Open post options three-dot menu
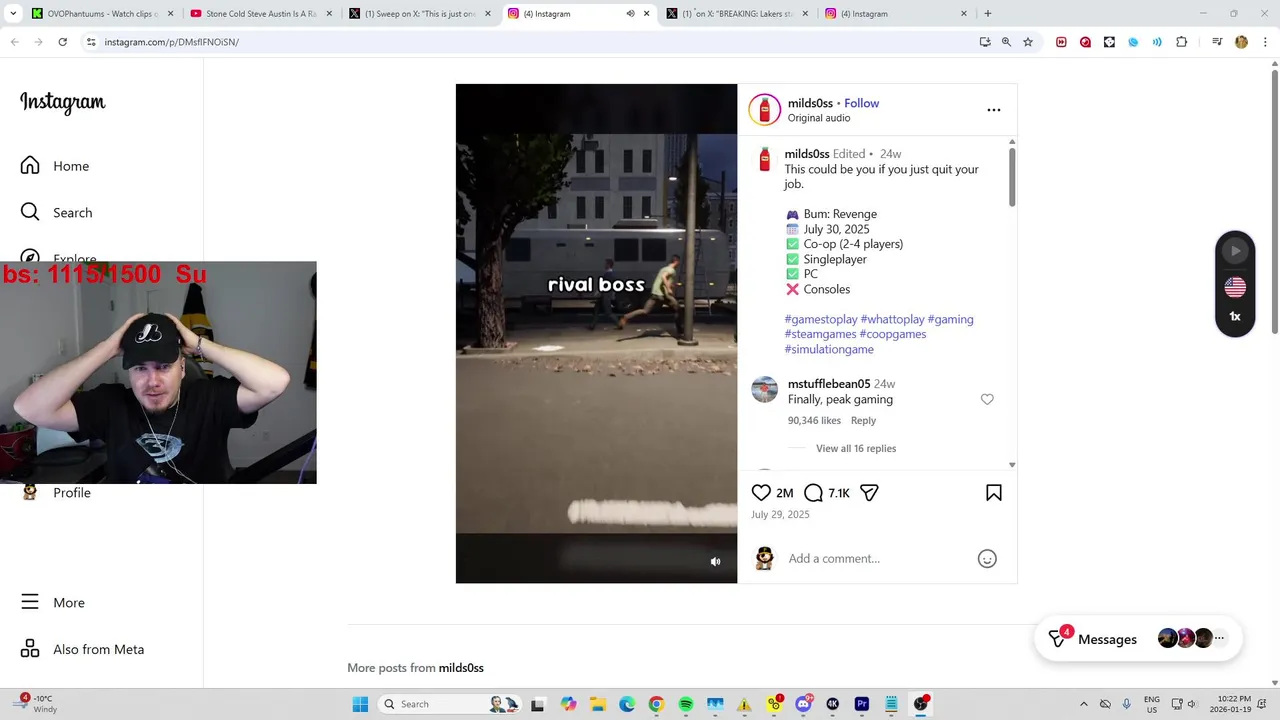 (993, 110)
